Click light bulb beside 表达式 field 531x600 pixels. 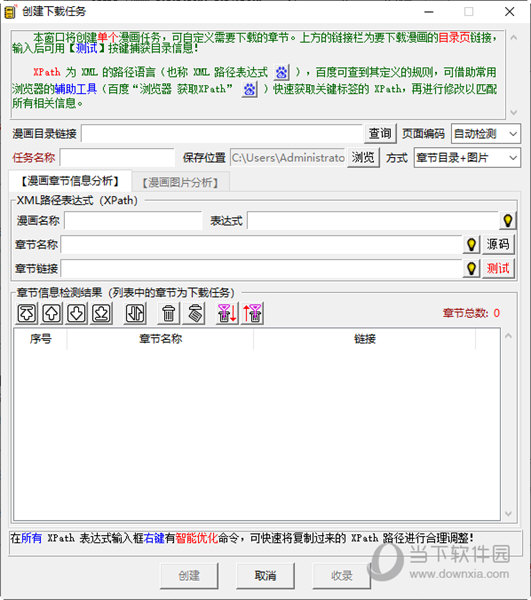(508, 220)
